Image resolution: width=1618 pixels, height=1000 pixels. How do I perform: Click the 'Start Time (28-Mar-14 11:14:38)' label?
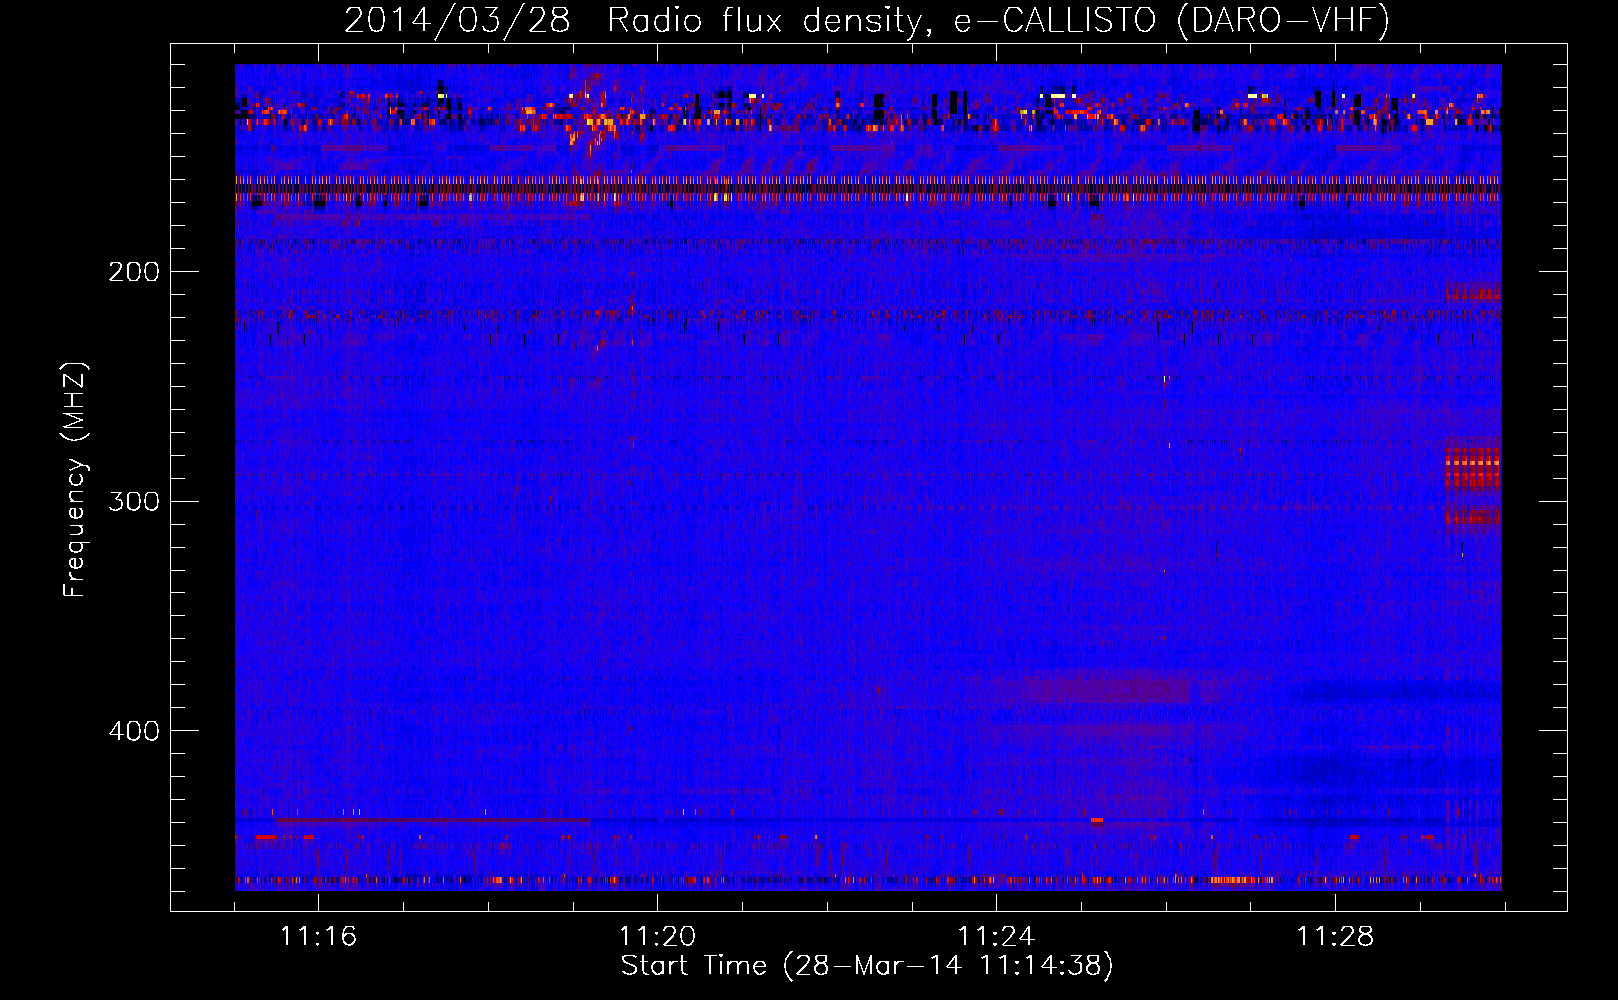866,966
